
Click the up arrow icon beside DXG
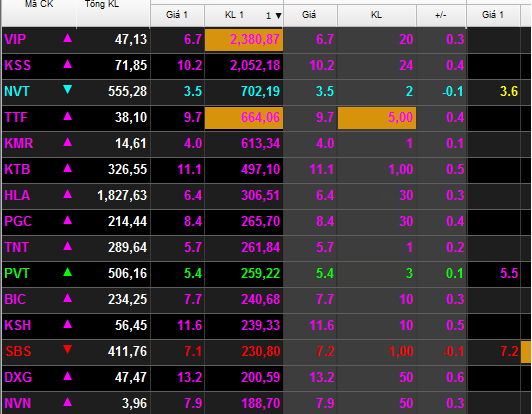tap(68, 376)
